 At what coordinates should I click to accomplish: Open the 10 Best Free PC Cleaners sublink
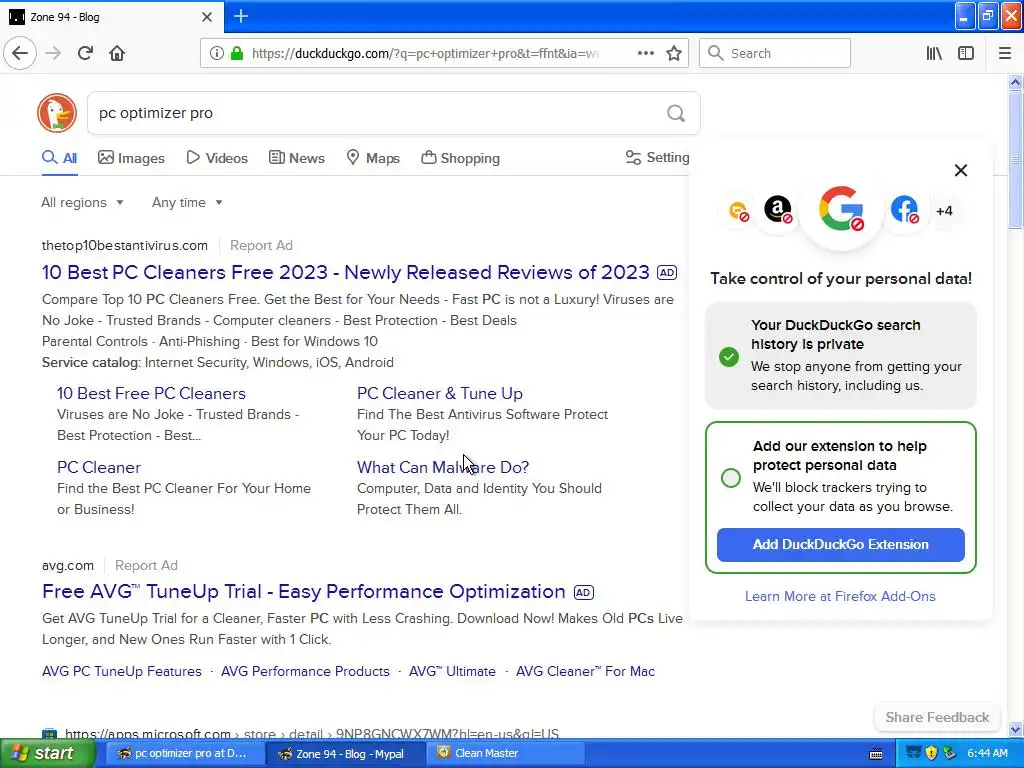coord(151,393)
